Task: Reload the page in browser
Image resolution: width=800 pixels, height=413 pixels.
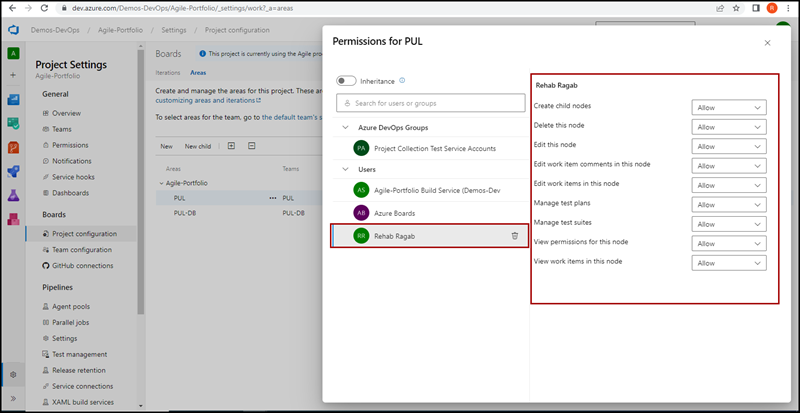Action: (x=44, y=8)
